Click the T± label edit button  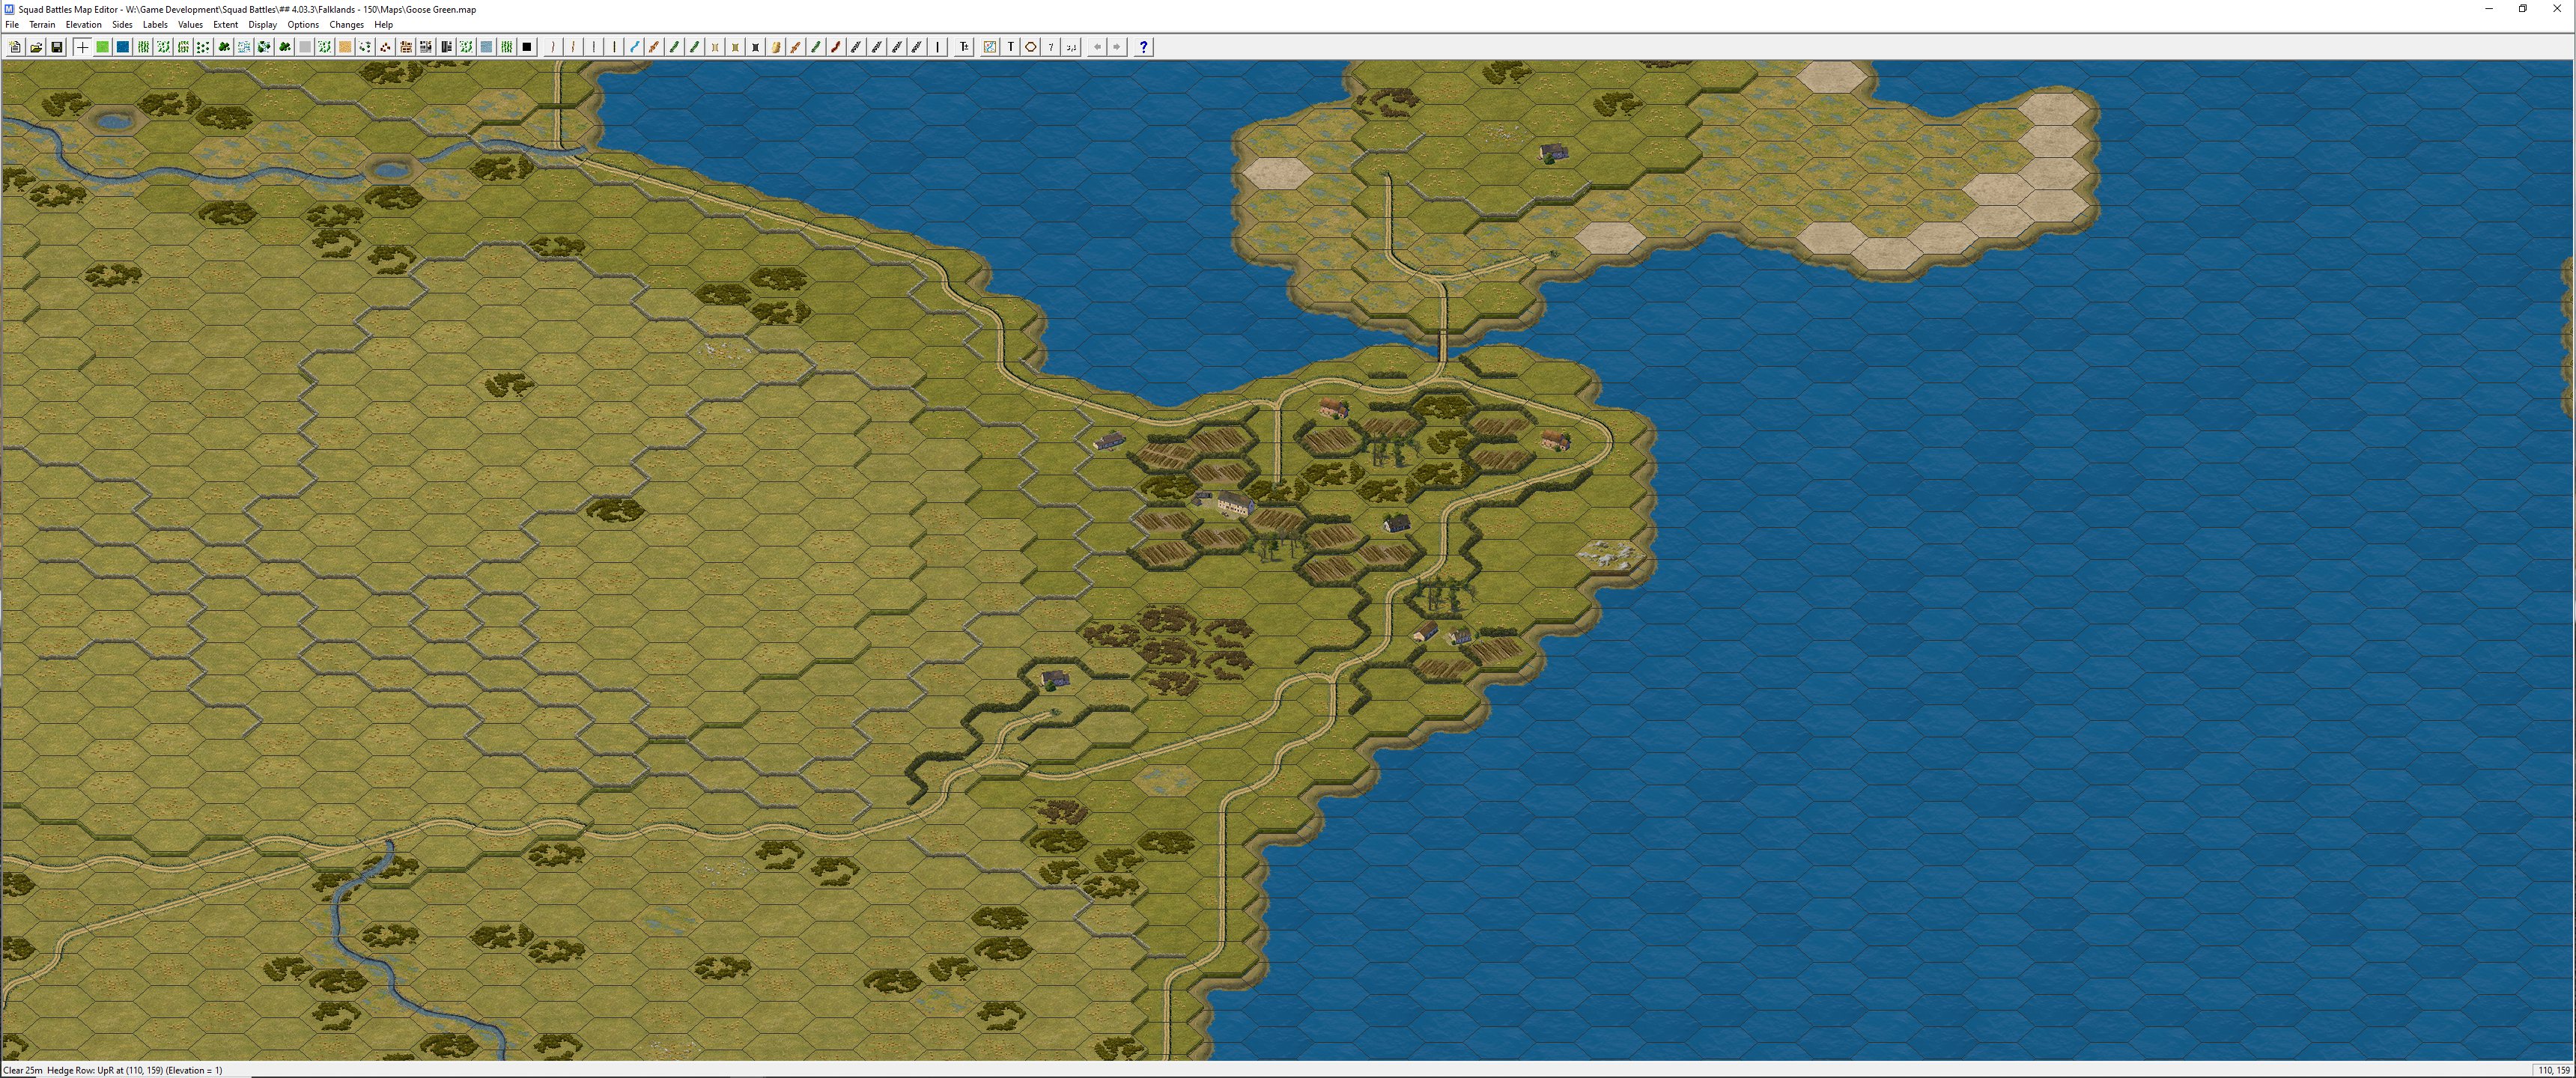click(964, 47)
